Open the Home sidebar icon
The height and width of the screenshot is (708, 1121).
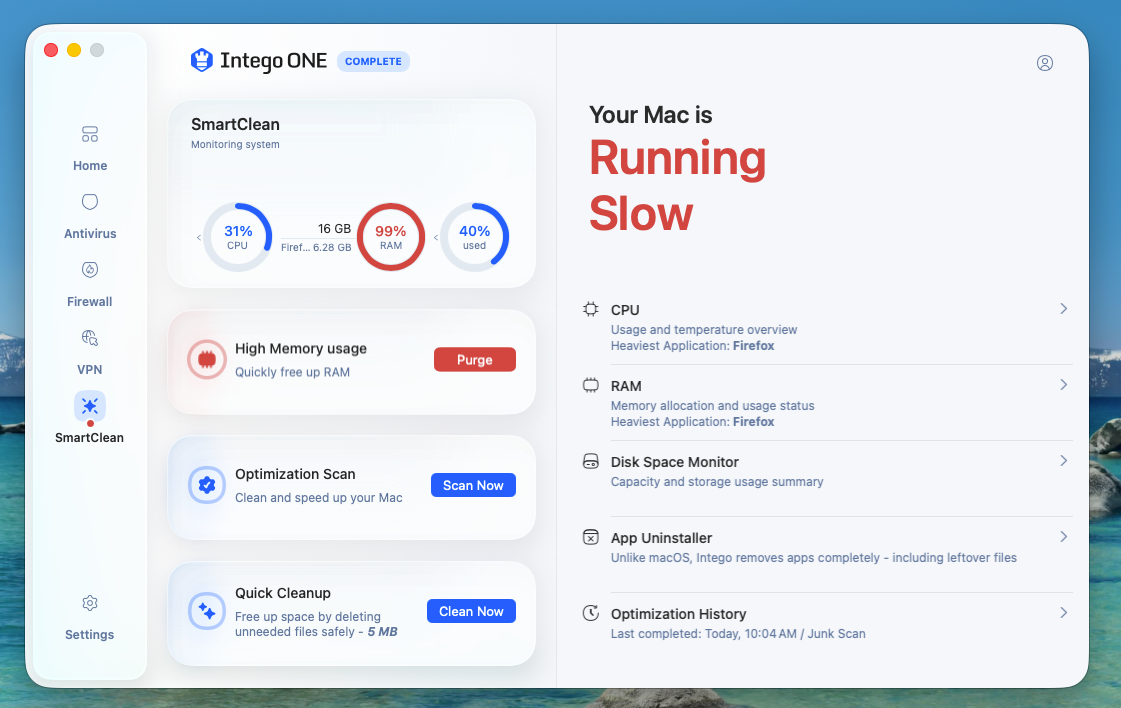pos(89,134)
